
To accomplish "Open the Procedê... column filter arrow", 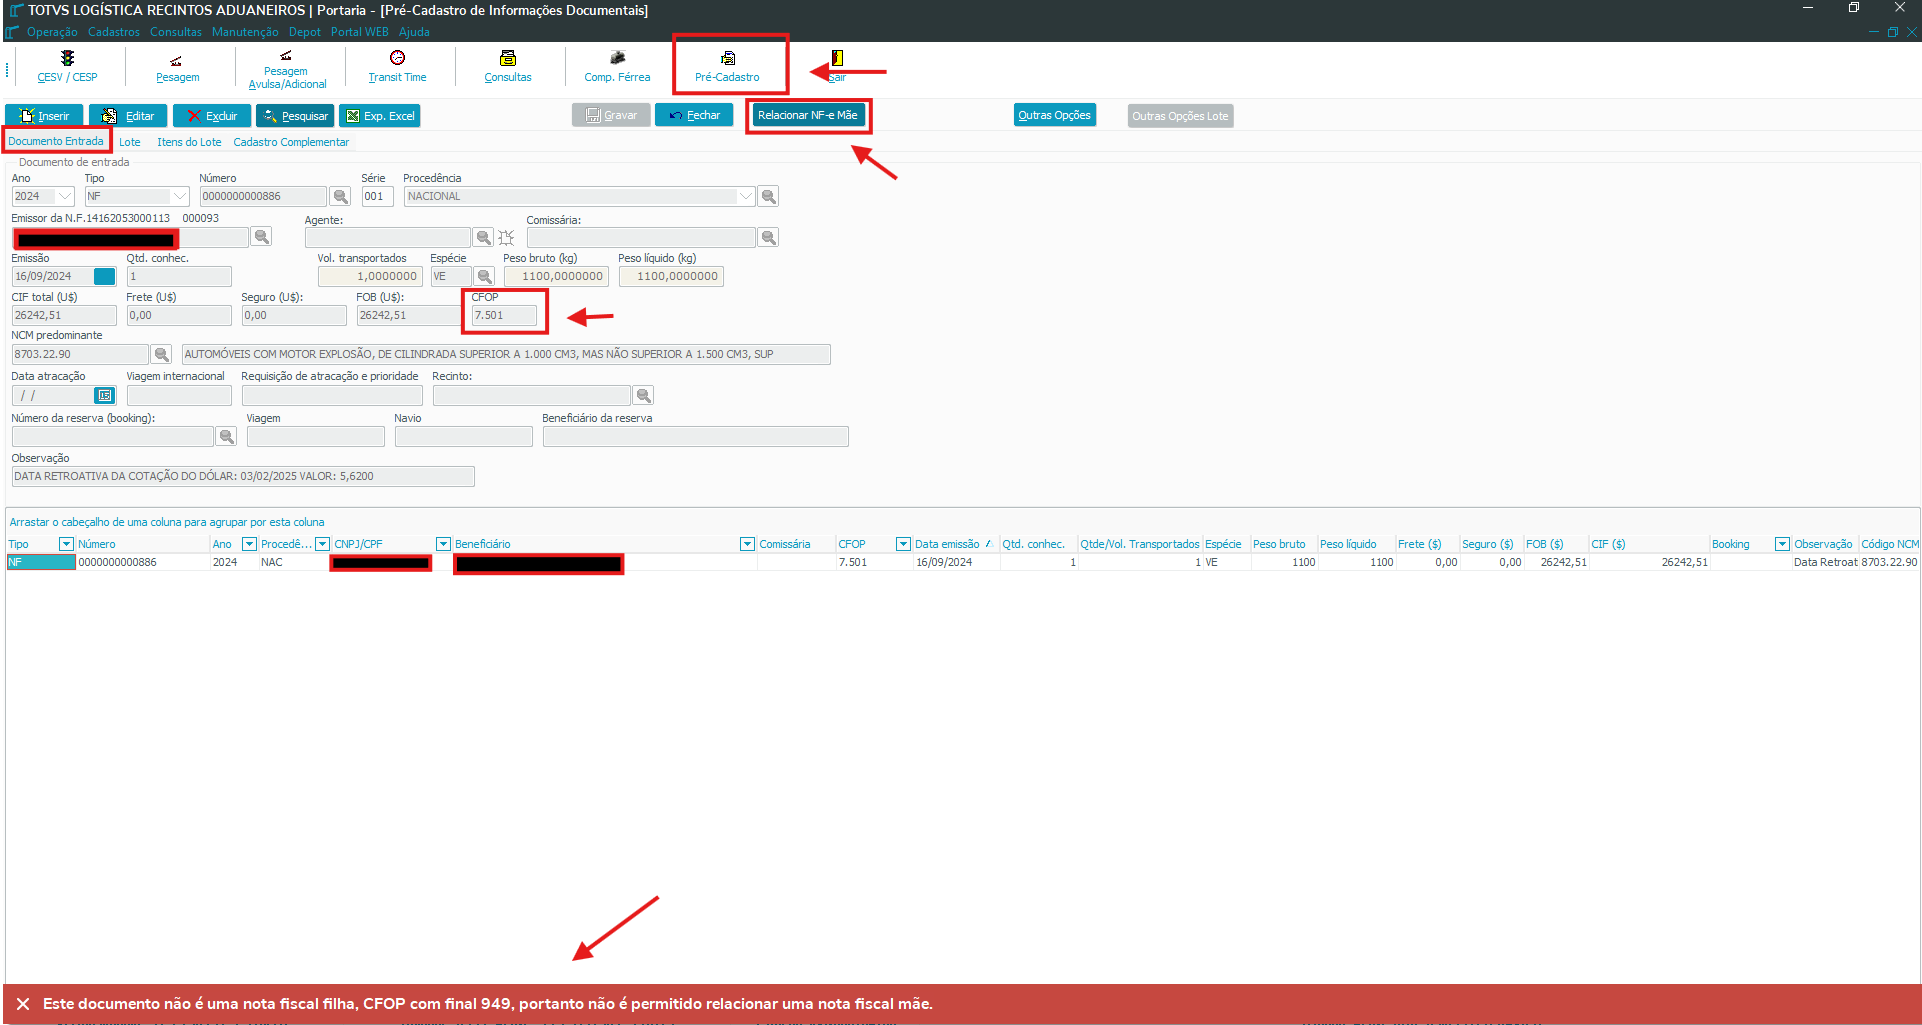I will pos(322,544).
